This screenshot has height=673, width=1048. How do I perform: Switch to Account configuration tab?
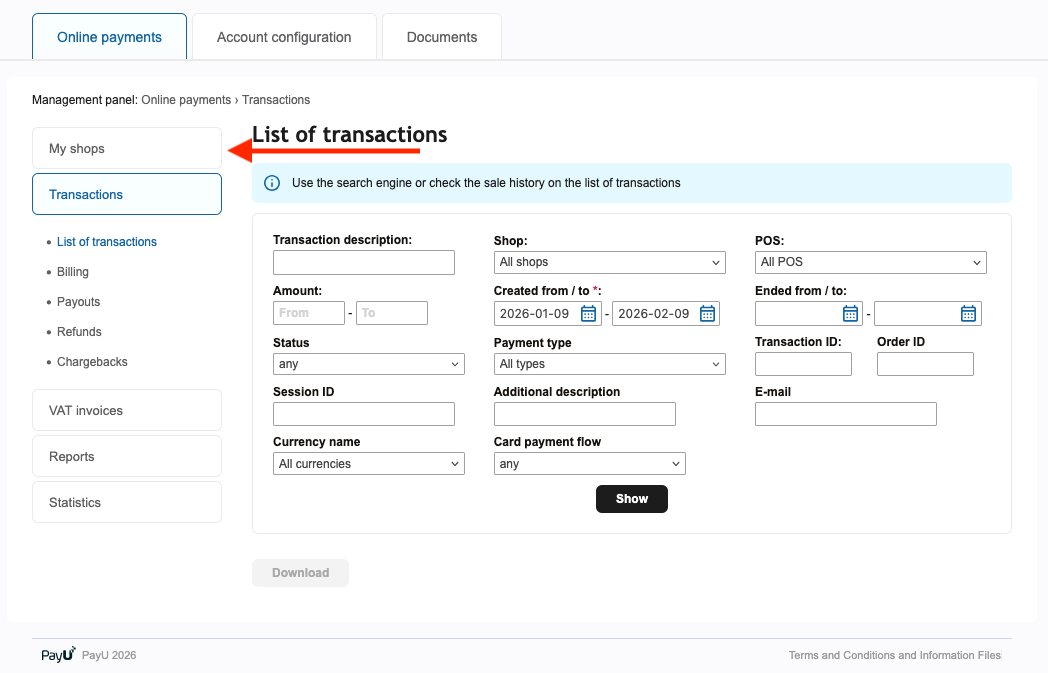click(284, 37)
